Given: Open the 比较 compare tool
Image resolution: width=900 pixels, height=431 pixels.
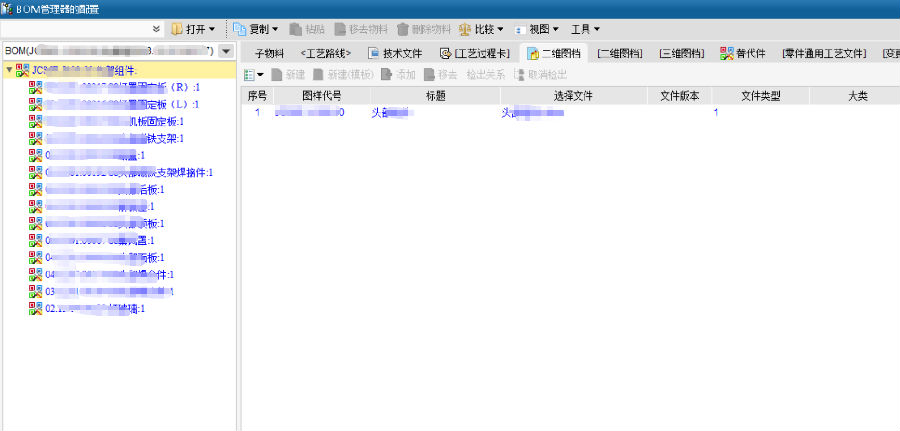Looking at the screenshot, I should coord(481,29).
